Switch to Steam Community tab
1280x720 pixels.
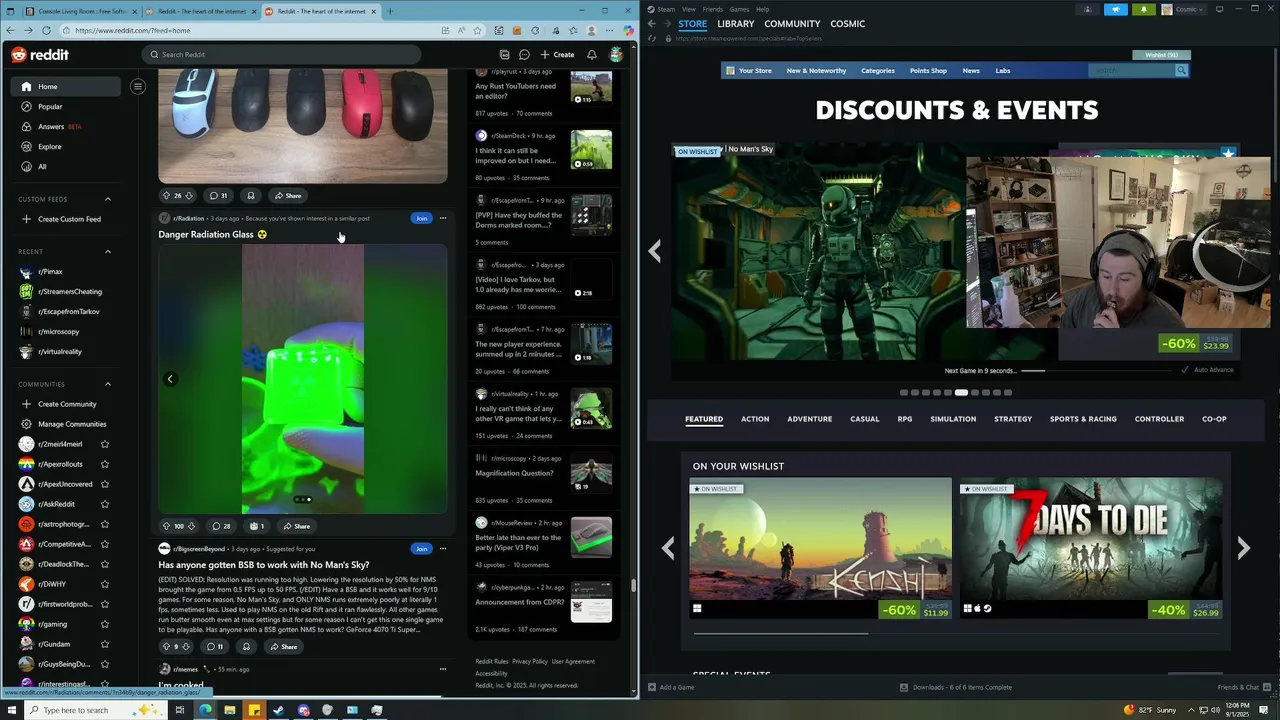792,23
